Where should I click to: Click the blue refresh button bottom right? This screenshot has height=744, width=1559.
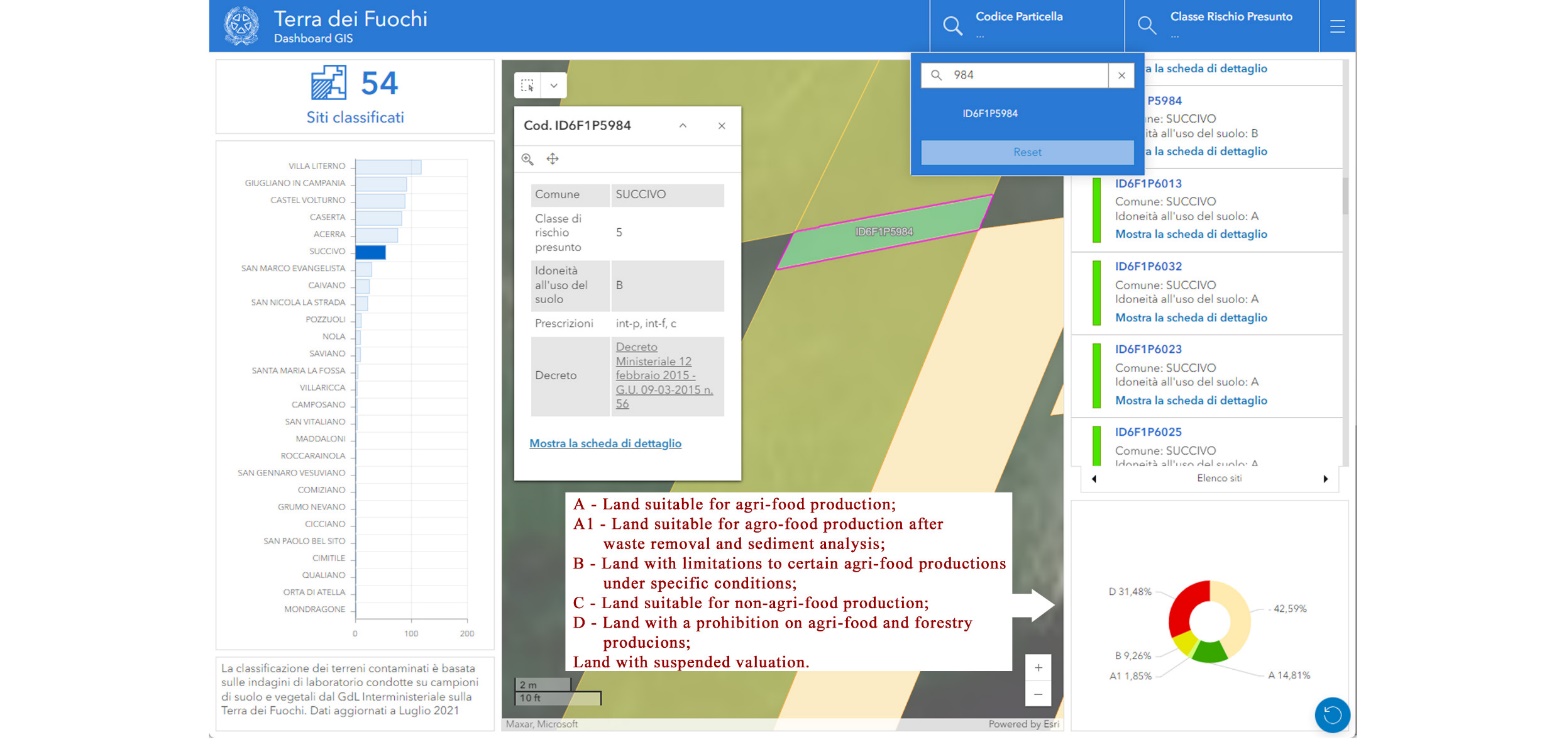pos(1331,714)
